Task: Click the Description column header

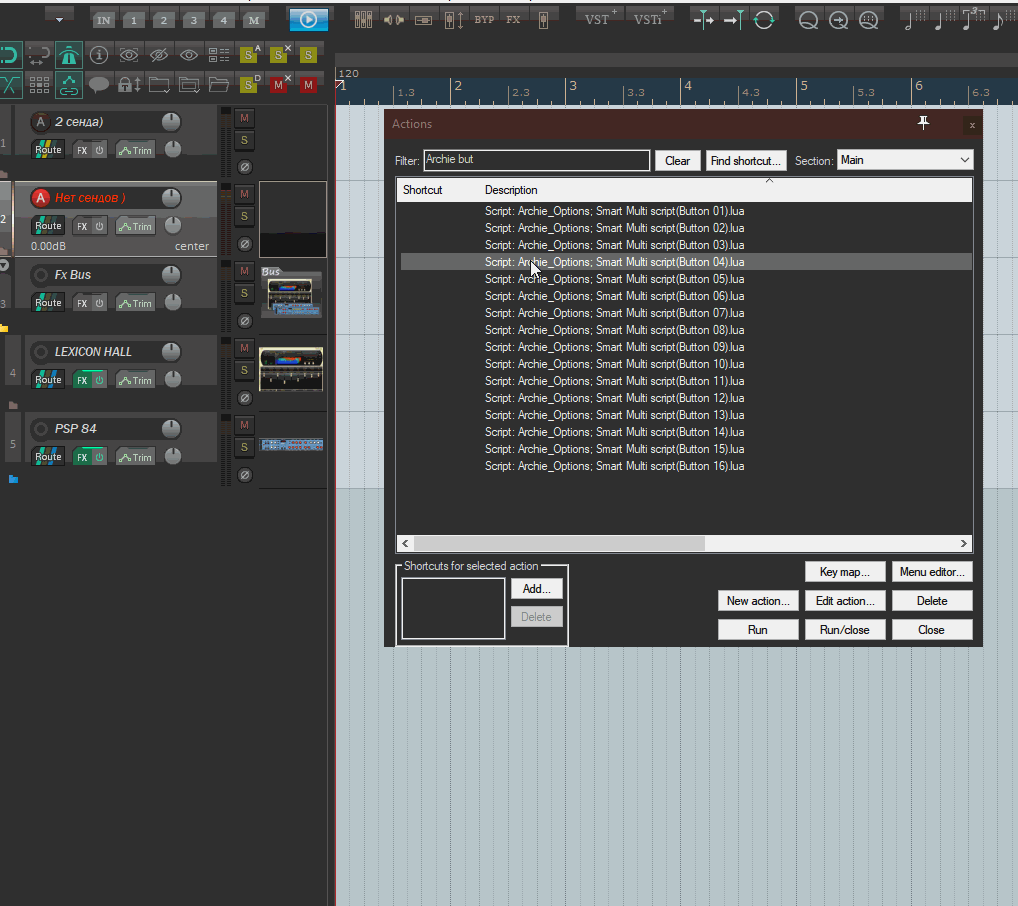Action: click(x=511, y=190)
